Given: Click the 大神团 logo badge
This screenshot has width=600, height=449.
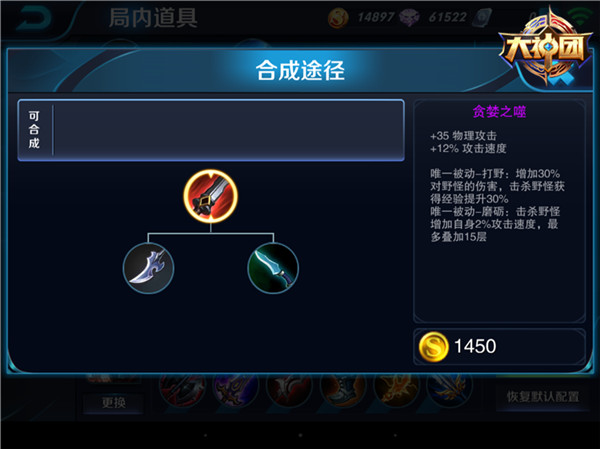Looking at the screenshot, I should [x=545, y=48].
